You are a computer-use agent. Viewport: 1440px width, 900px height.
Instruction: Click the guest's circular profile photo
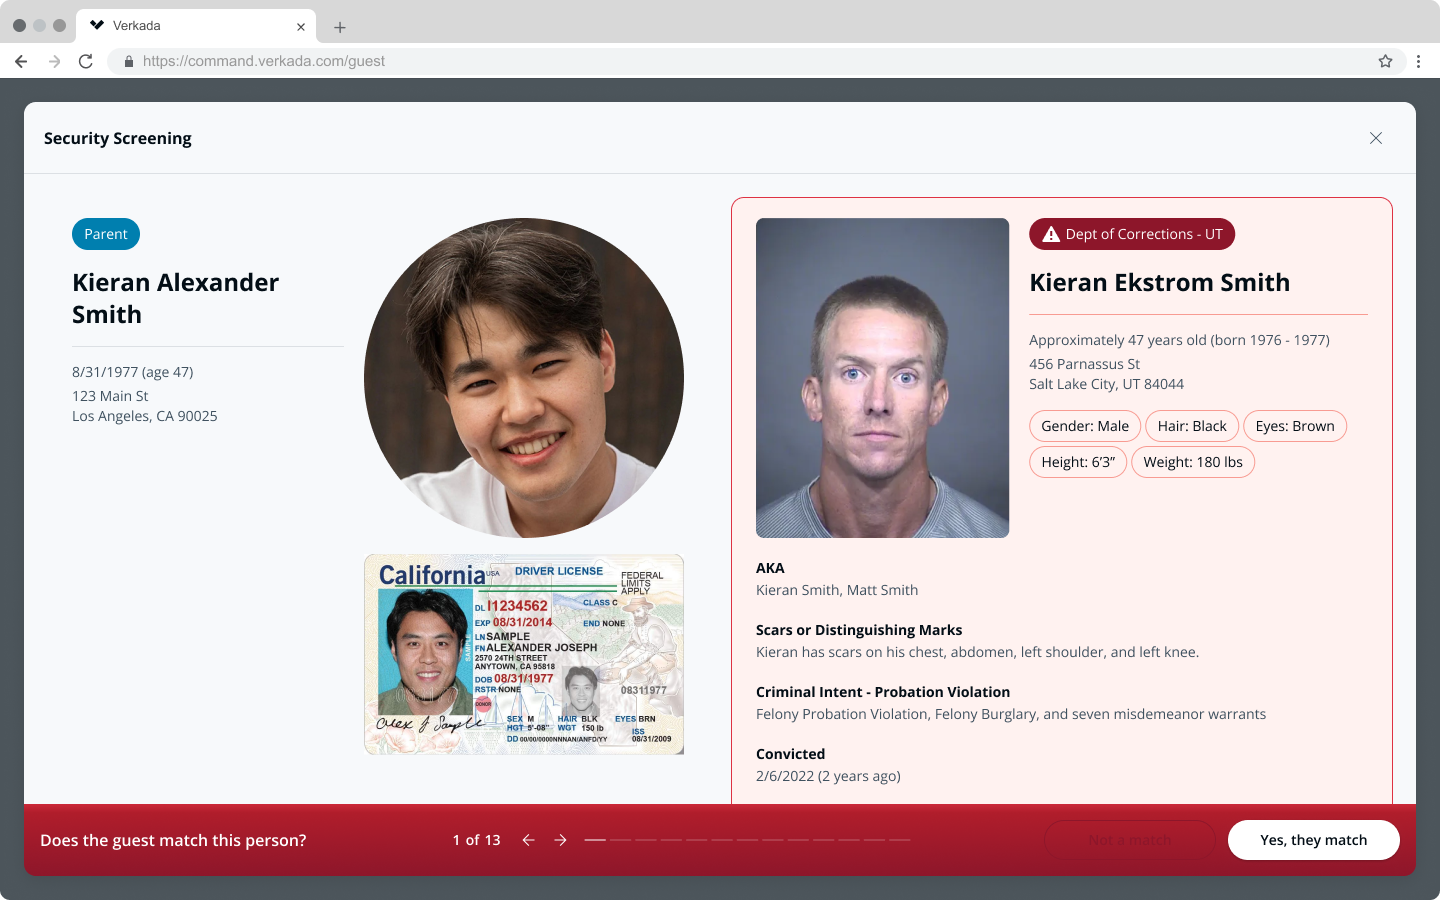pos(524,378)
